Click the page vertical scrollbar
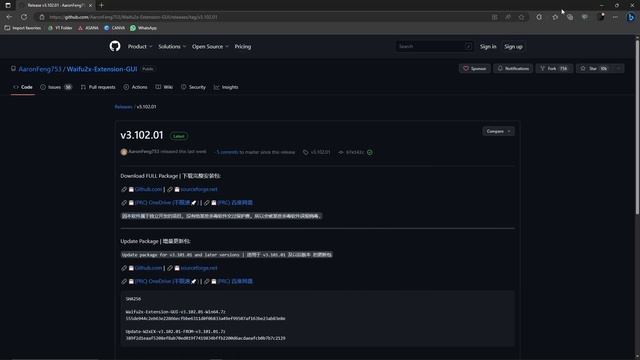Viewport: 640px width, 360px height. (637, 127)
